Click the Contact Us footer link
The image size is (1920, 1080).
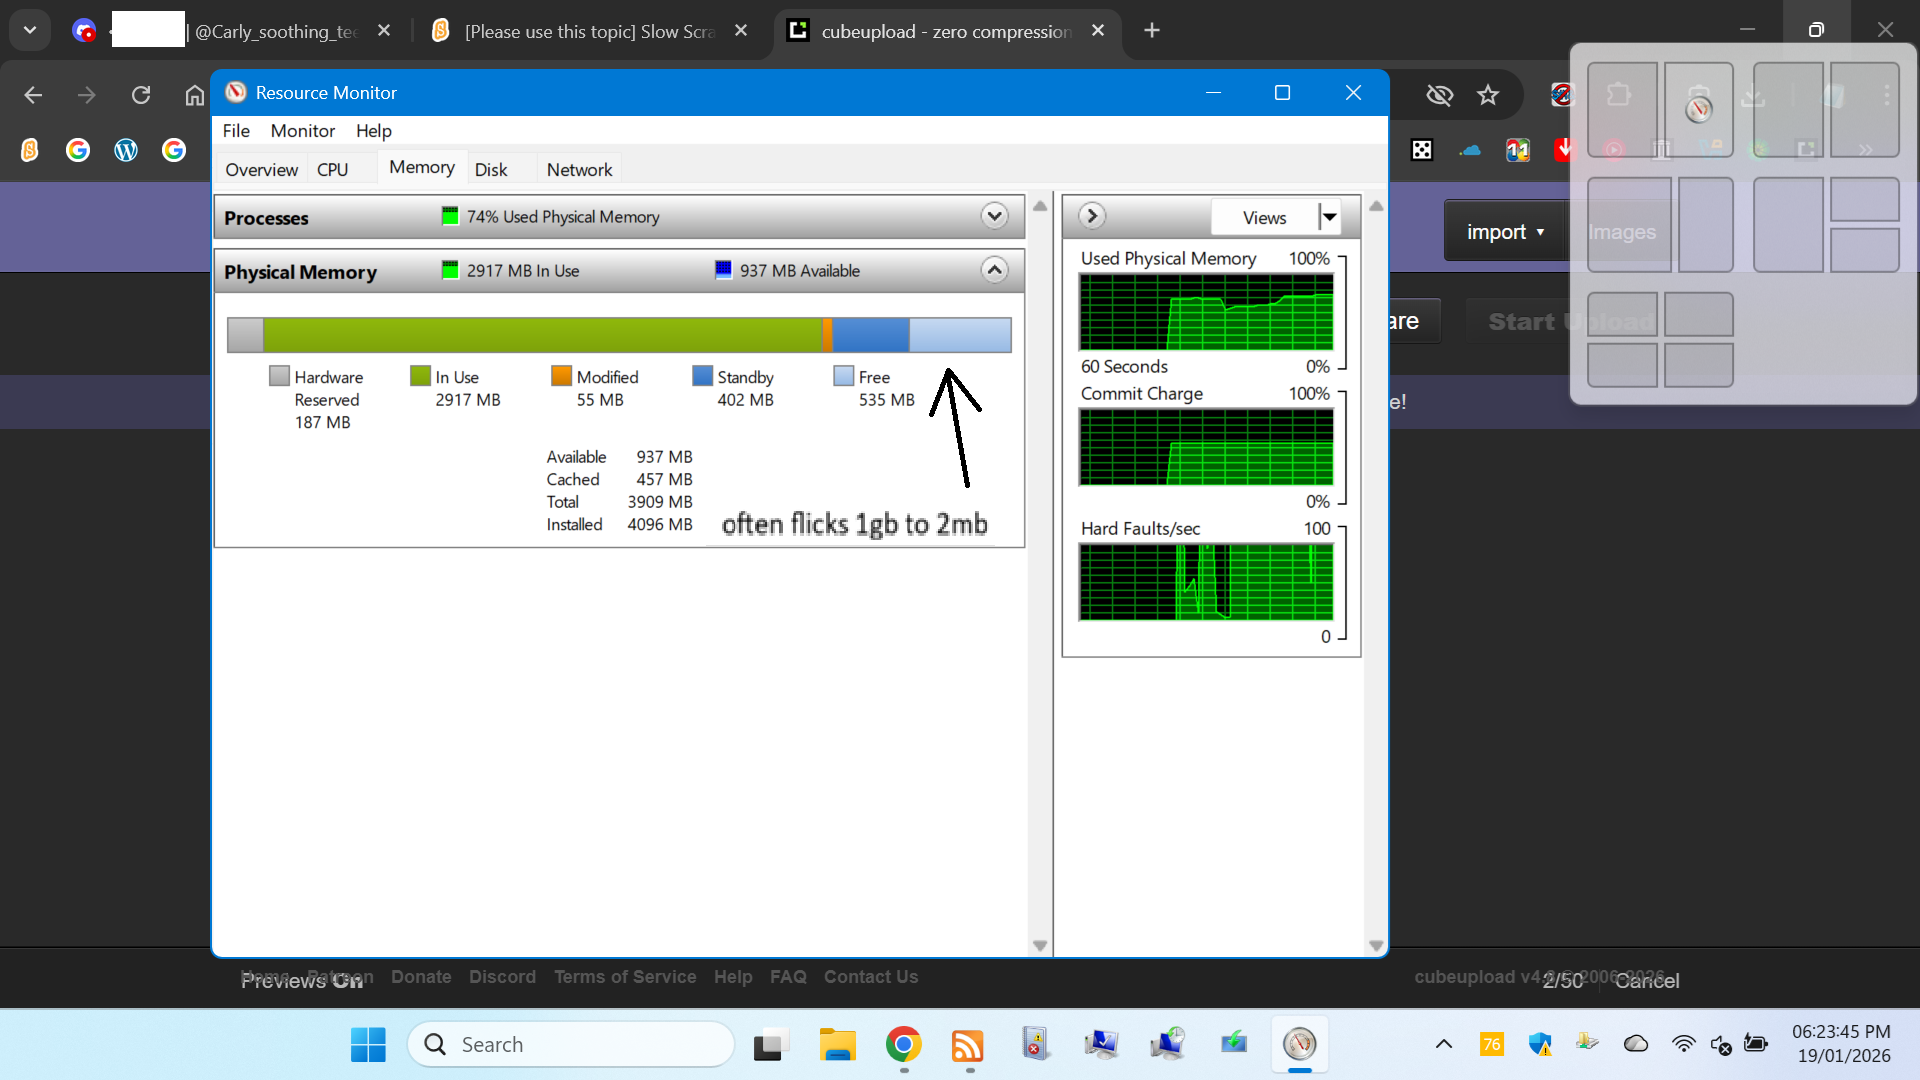pos(870,977)
